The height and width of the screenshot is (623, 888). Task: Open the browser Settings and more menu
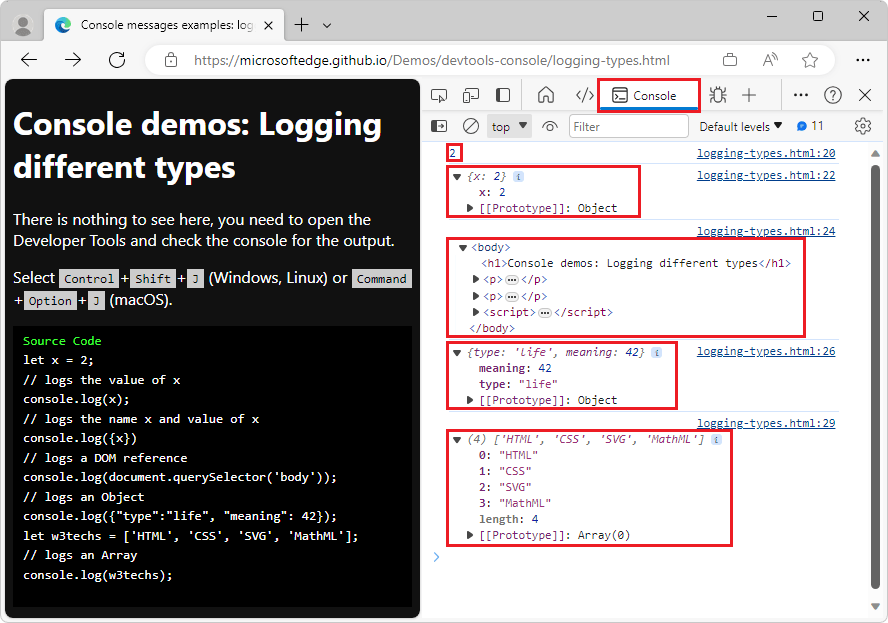coord(863,60)
